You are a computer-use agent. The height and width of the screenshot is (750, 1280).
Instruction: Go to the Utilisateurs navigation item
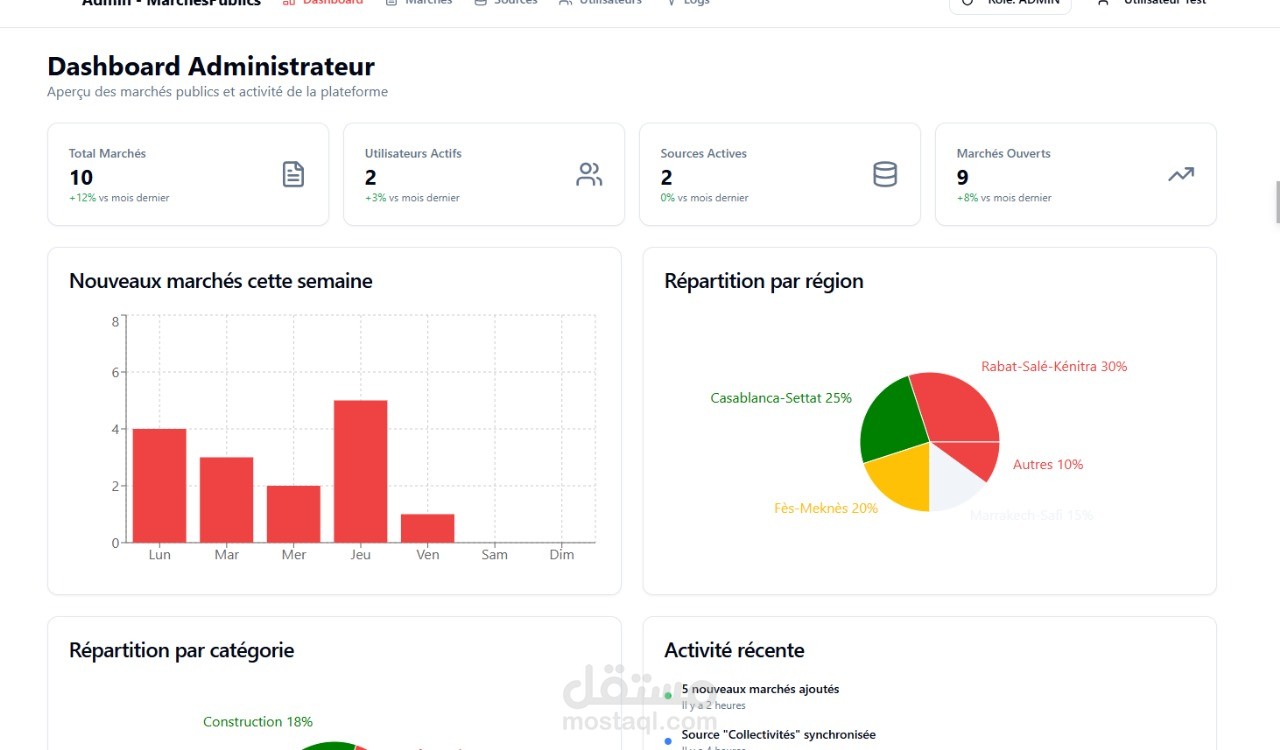click(600, 2)
